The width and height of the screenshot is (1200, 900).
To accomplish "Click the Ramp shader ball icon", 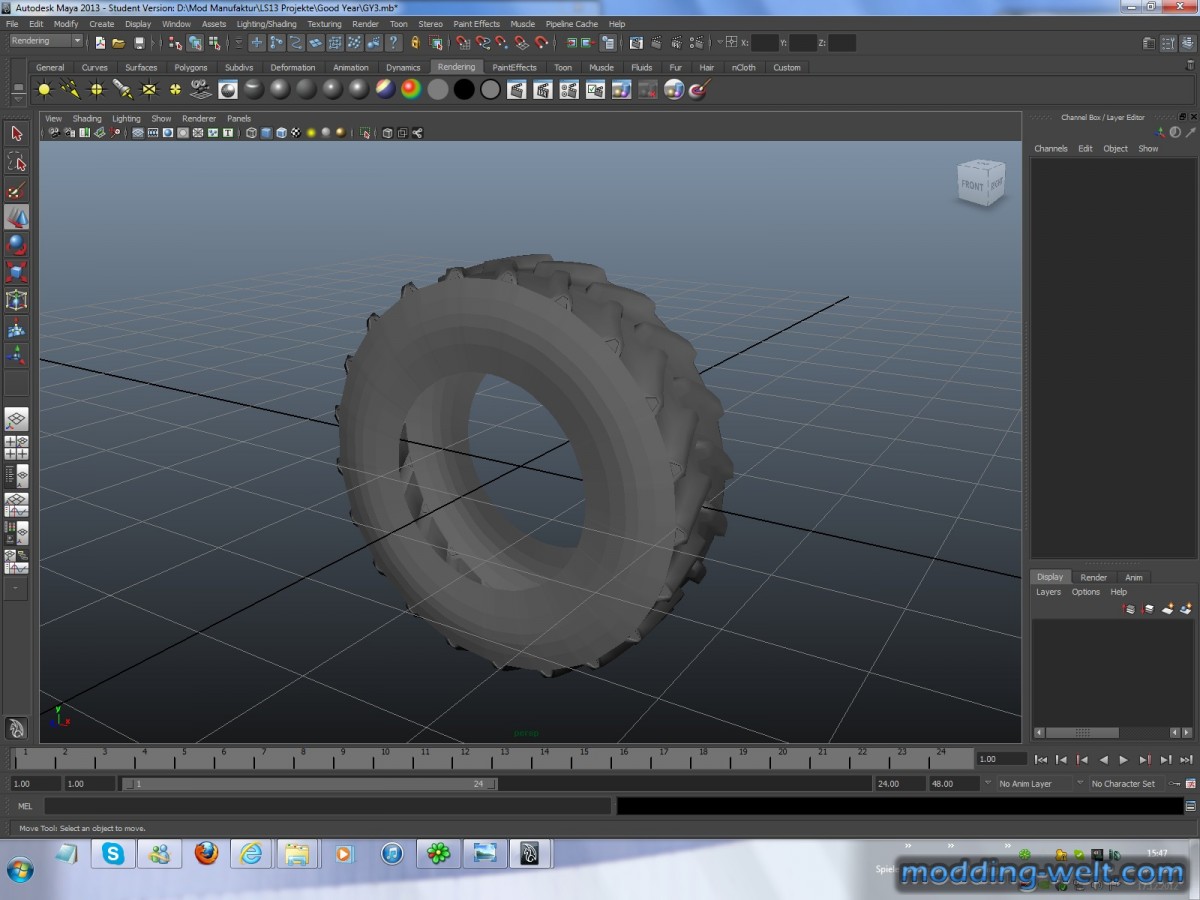I will tap(411, 90).
